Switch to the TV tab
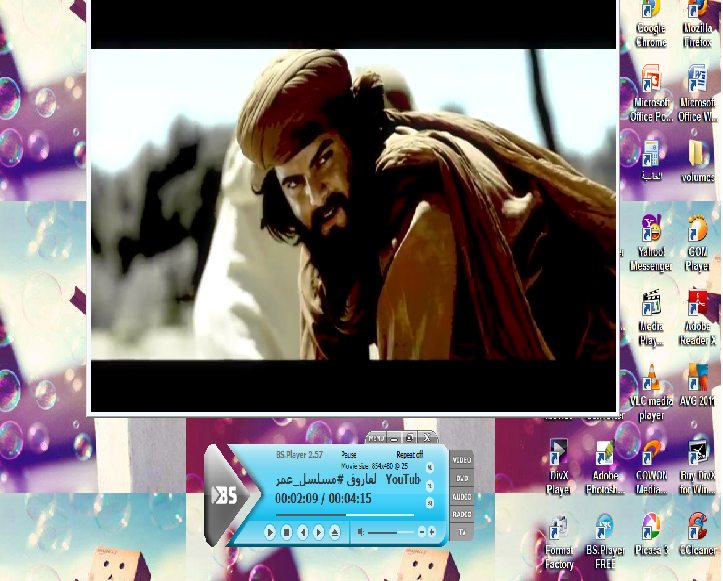Viewport: 723px width, 581px height. click(462, 532)
